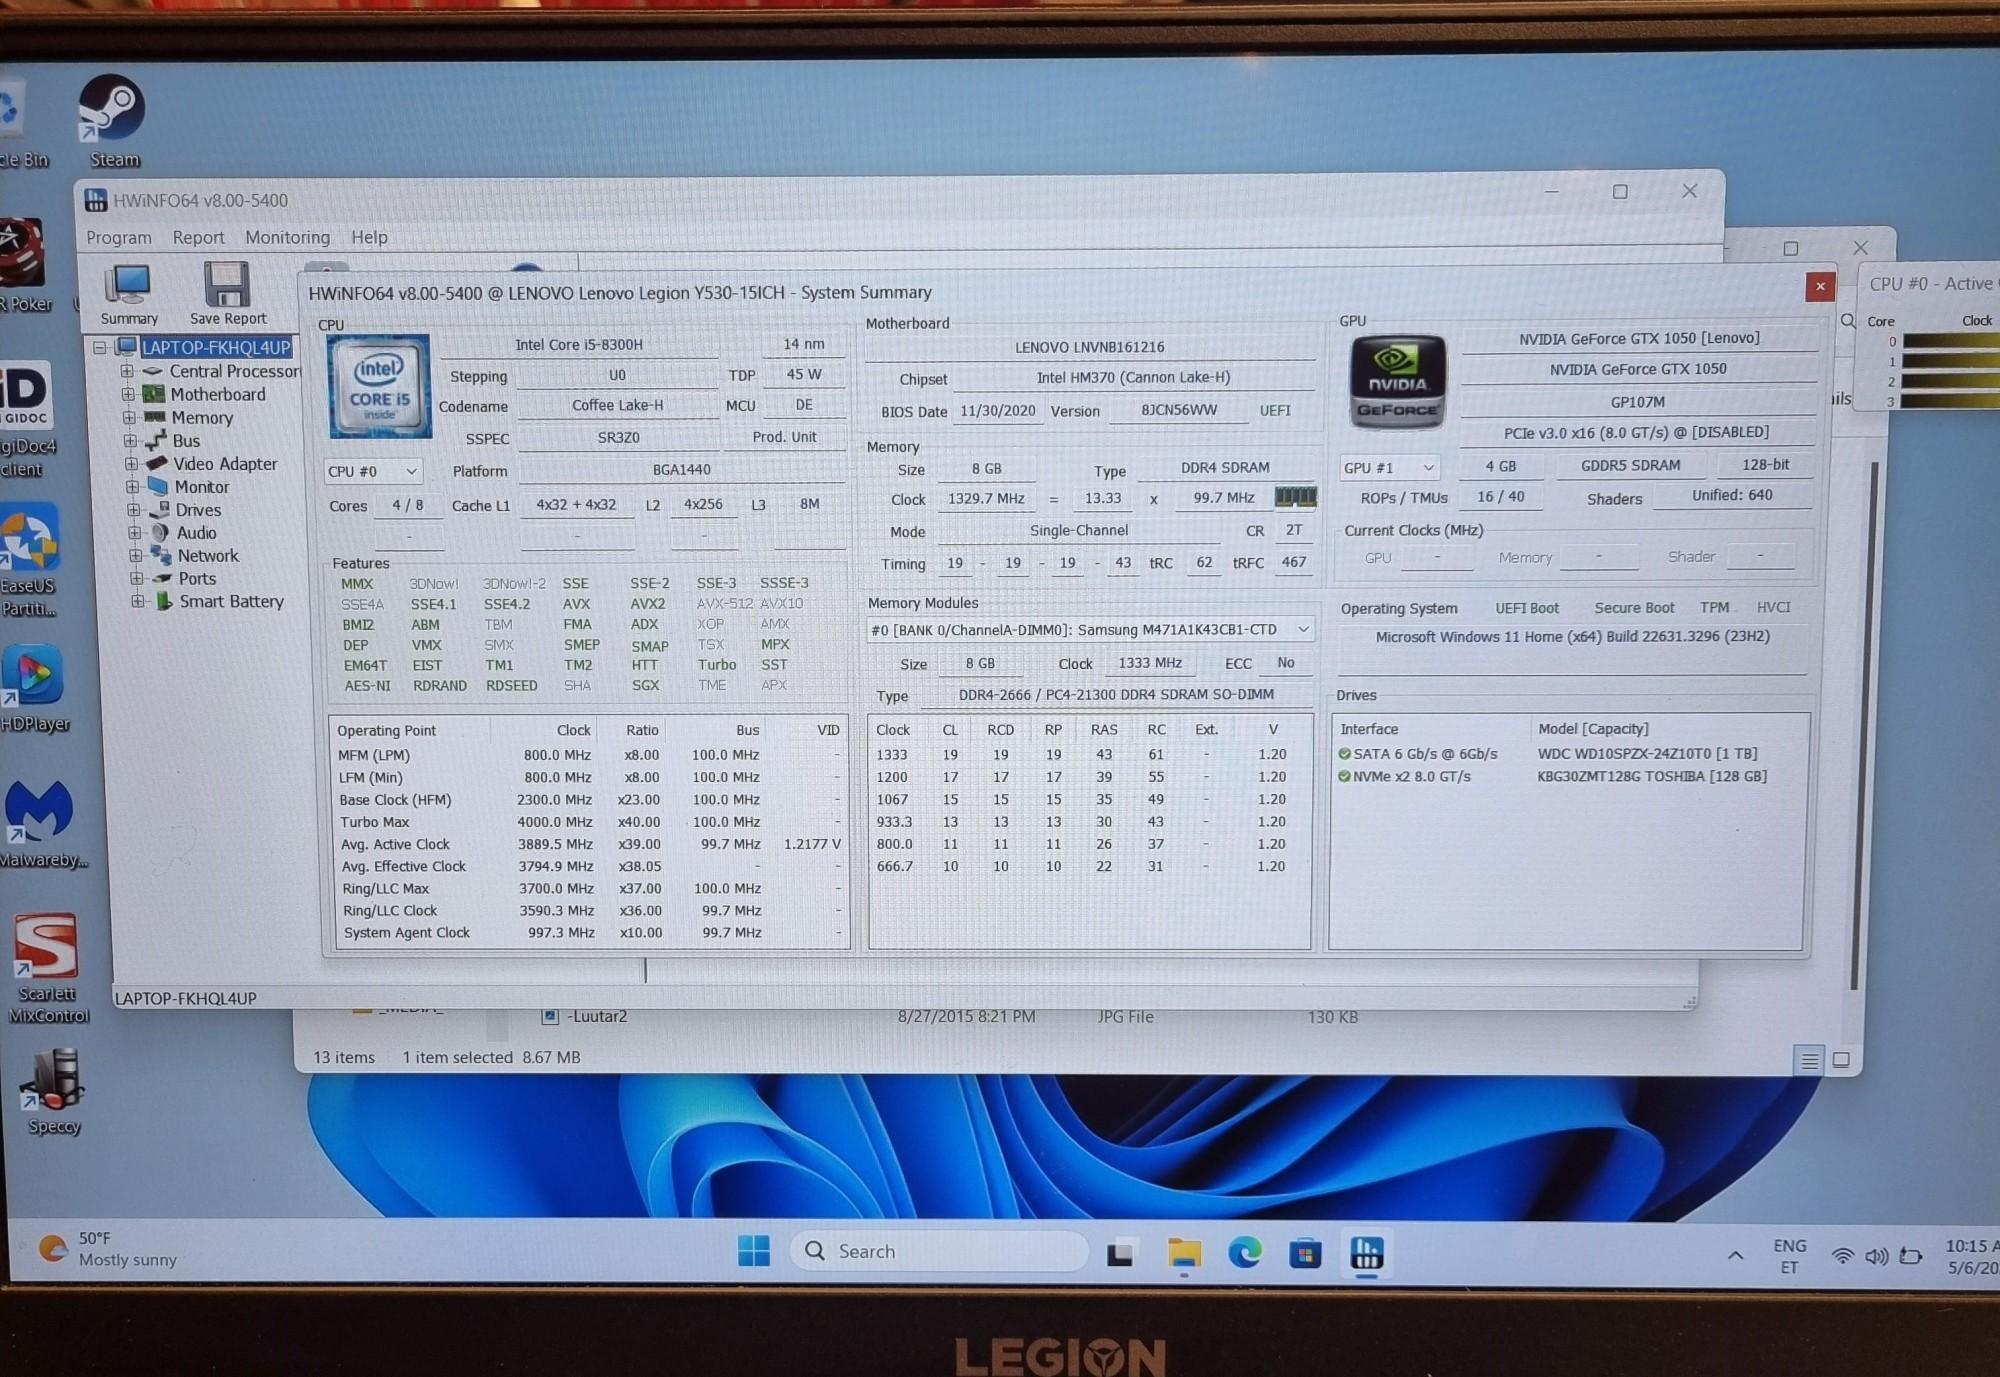Open battery status tray icon
The width and height of the screenshot is (2000, 1377).
coord(1911,1256)
